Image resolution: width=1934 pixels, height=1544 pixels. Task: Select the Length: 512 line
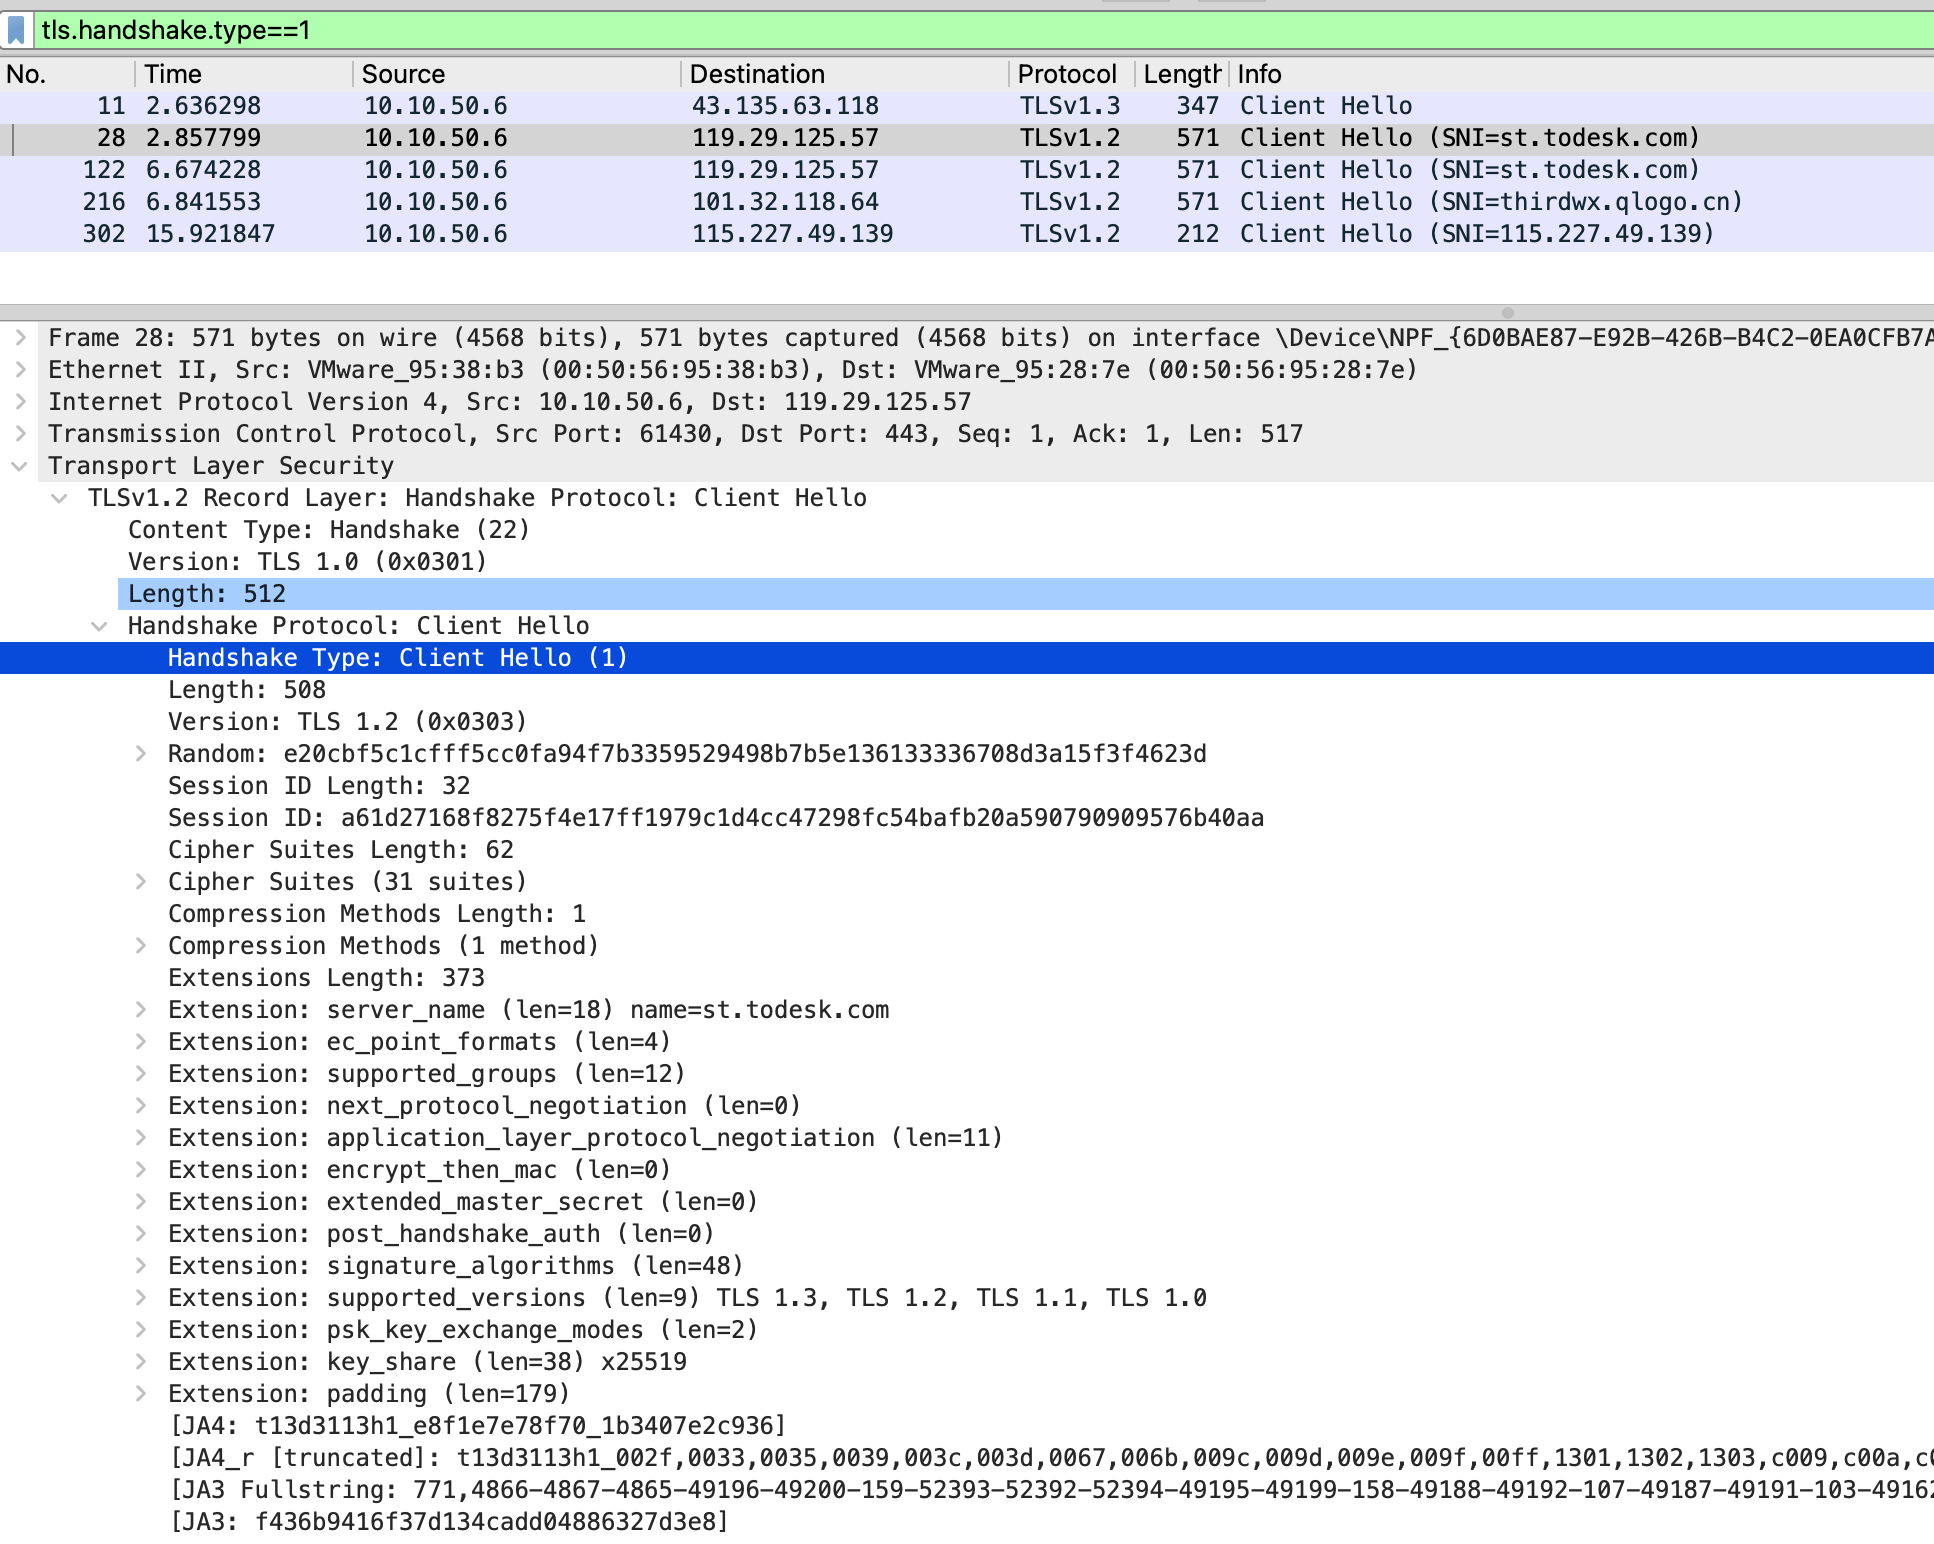coord(1026,594)
